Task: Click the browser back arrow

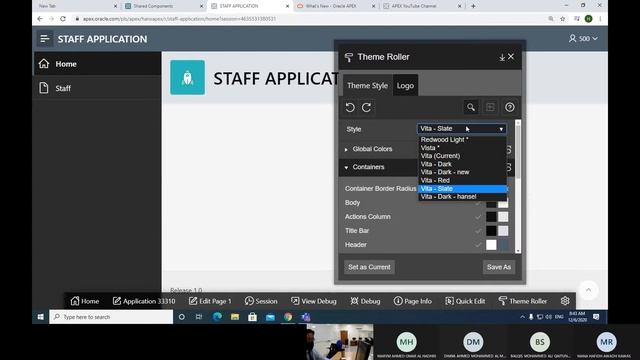Action: [40, 19]
